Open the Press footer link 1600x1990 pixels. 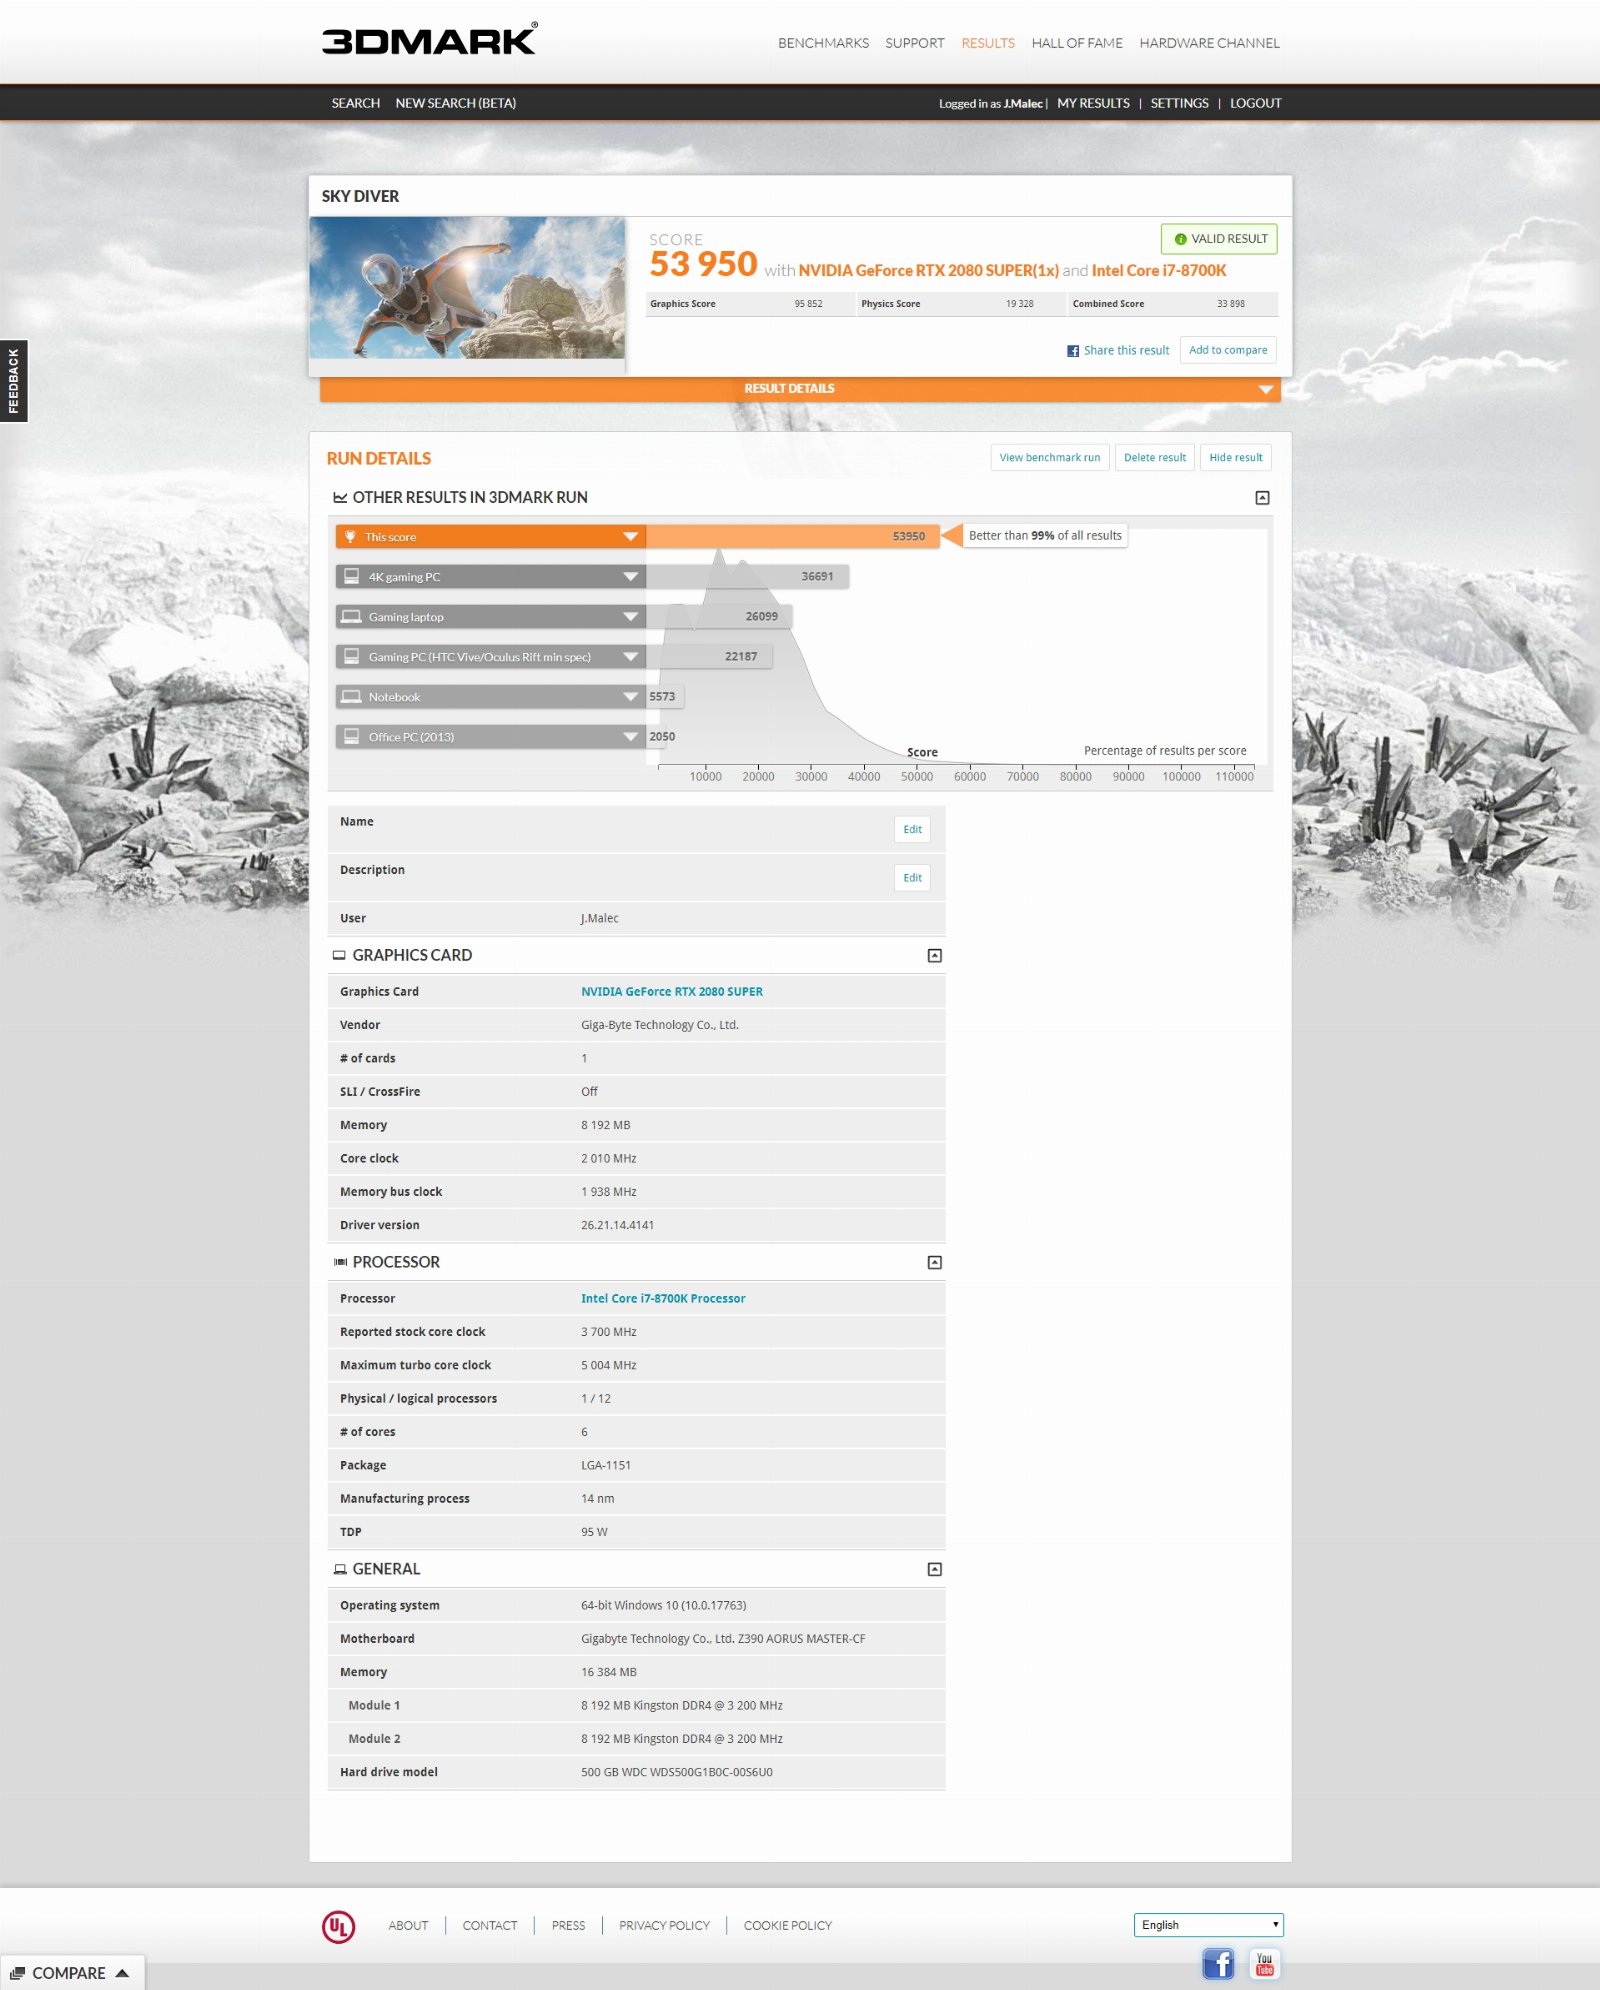568,1926
